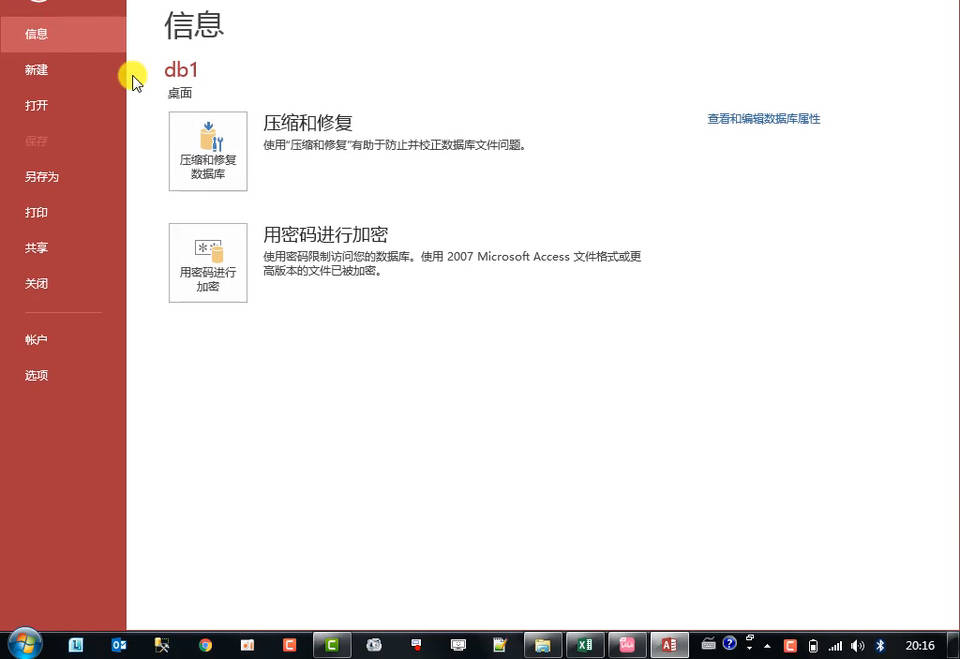Click the orange C icon beside the green one
The image size is (960, 659).
click(289, 645)
